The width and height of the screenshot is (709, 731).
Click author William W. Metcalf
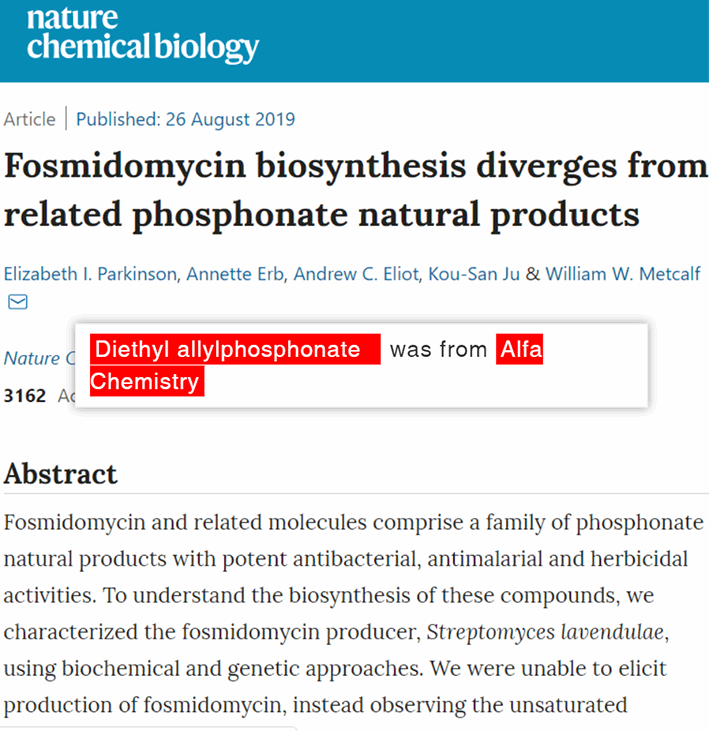pyautogui.click(x=623, y=274)
